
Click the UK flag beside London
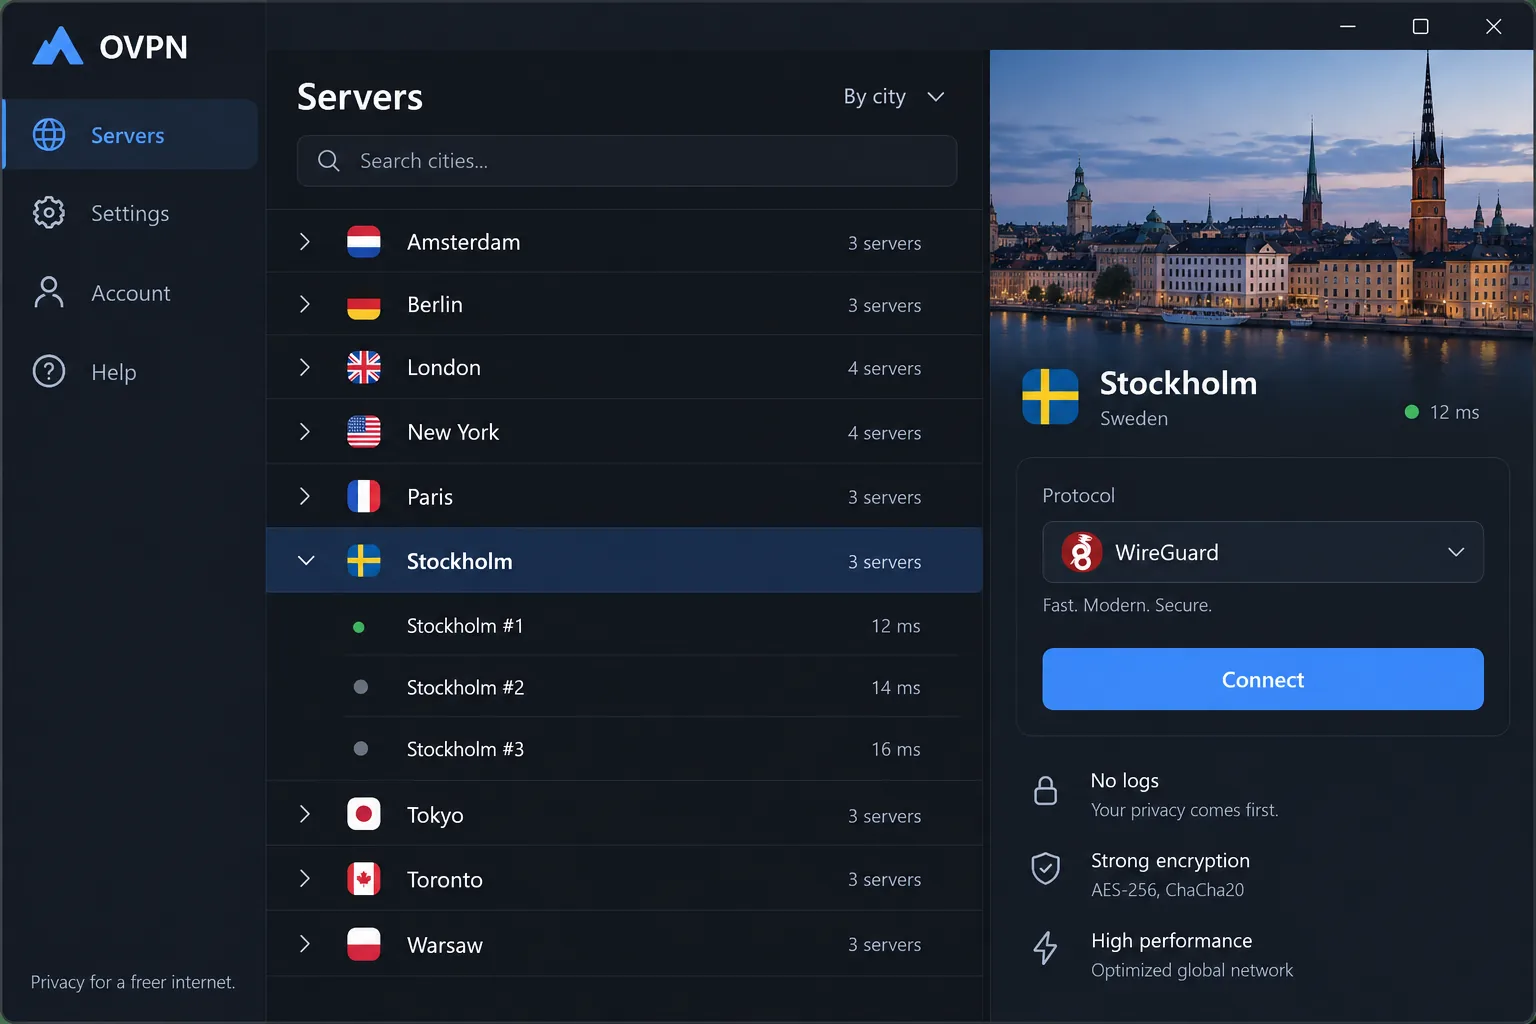(x=364, y=367)
